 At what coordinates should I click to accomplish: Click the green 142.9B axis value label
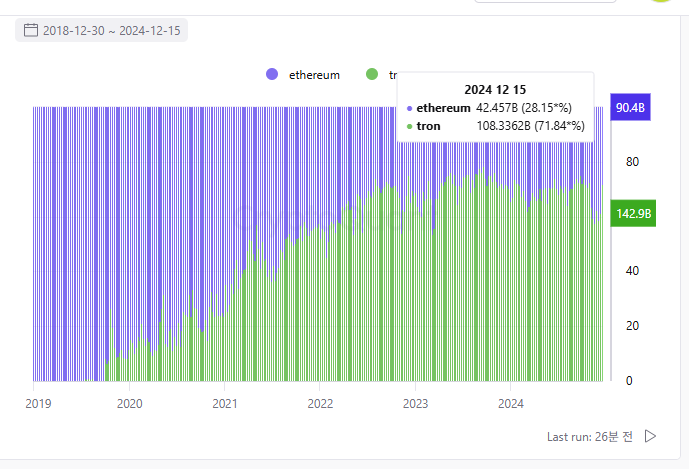633,214
